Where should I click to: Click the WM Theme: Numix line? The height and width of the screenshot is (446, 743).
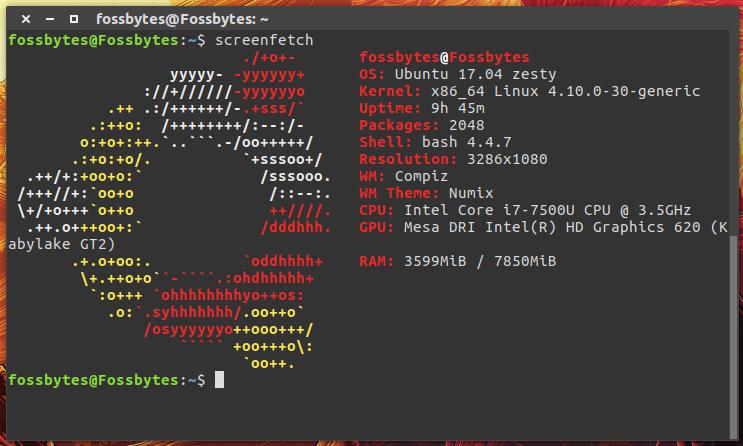click(426, 194)
